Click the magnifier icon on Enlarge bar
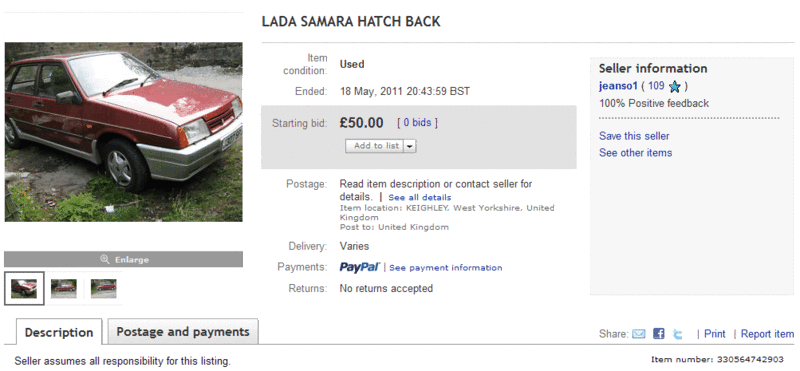The height and width of the screenshot is (371, 800). tap(105, 259)
